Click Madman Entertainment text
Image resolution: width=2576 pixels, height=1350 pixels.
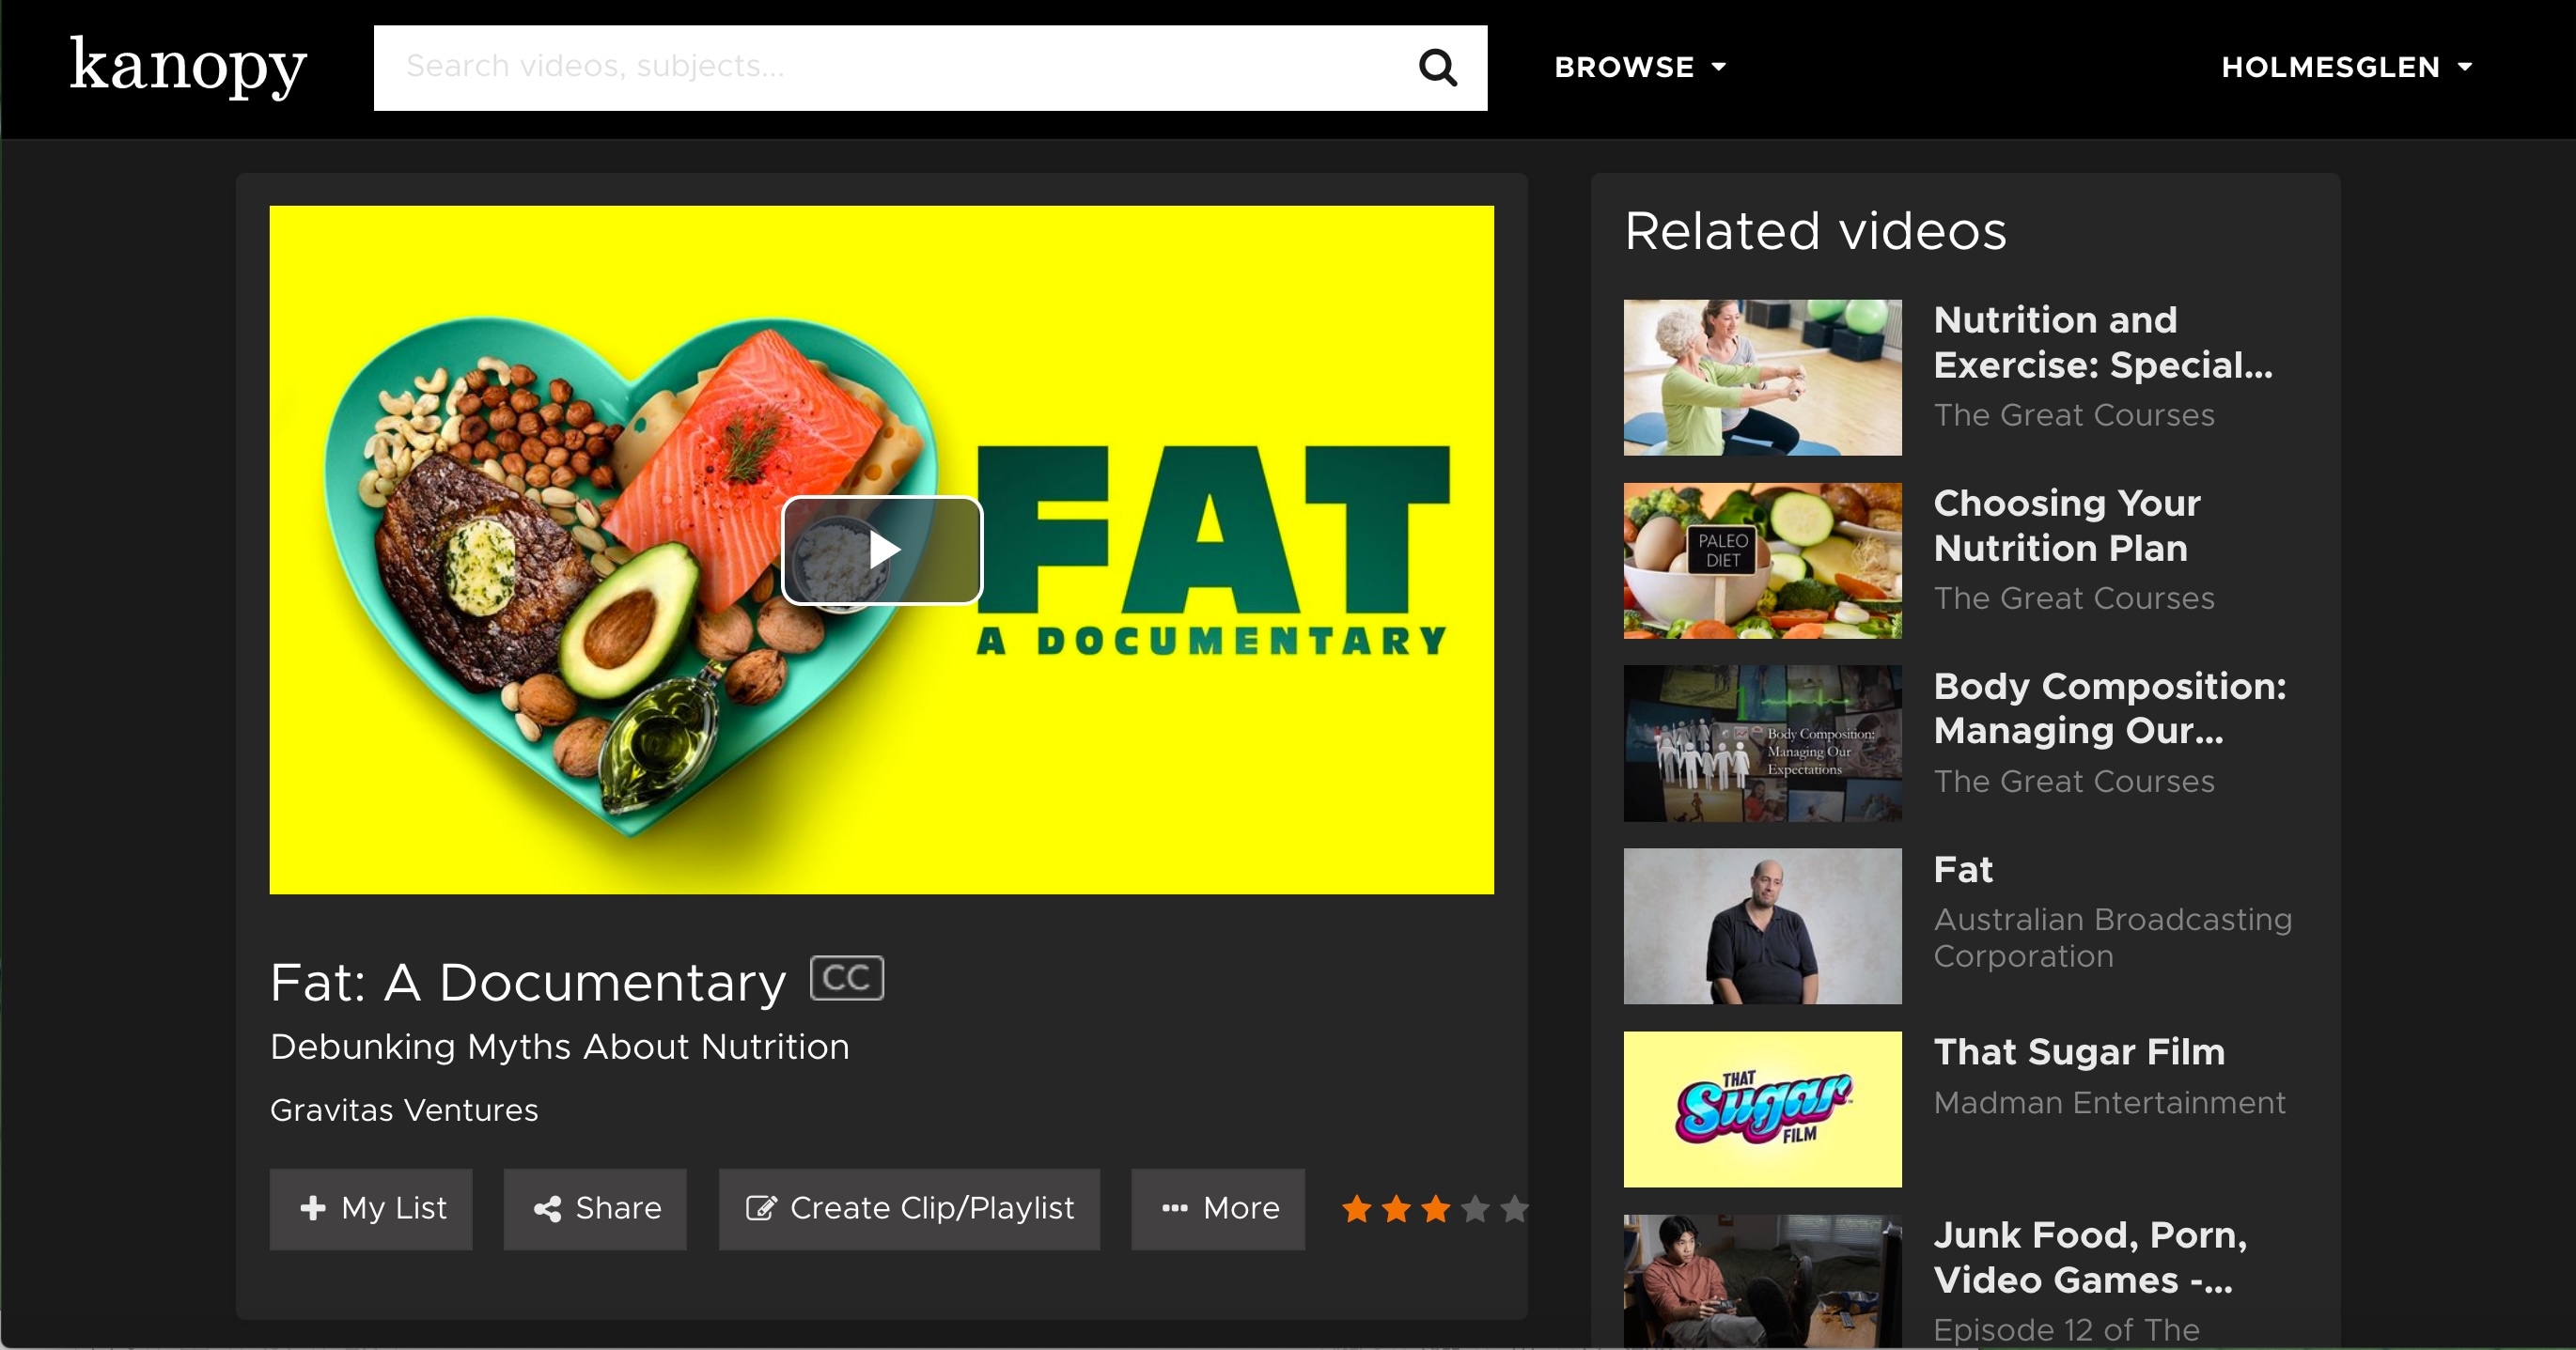pos(2109,1102)
